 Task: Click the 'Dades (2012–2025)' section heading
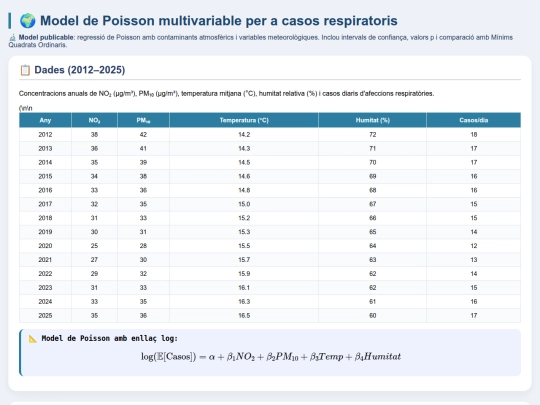click(x=80, y=70)
